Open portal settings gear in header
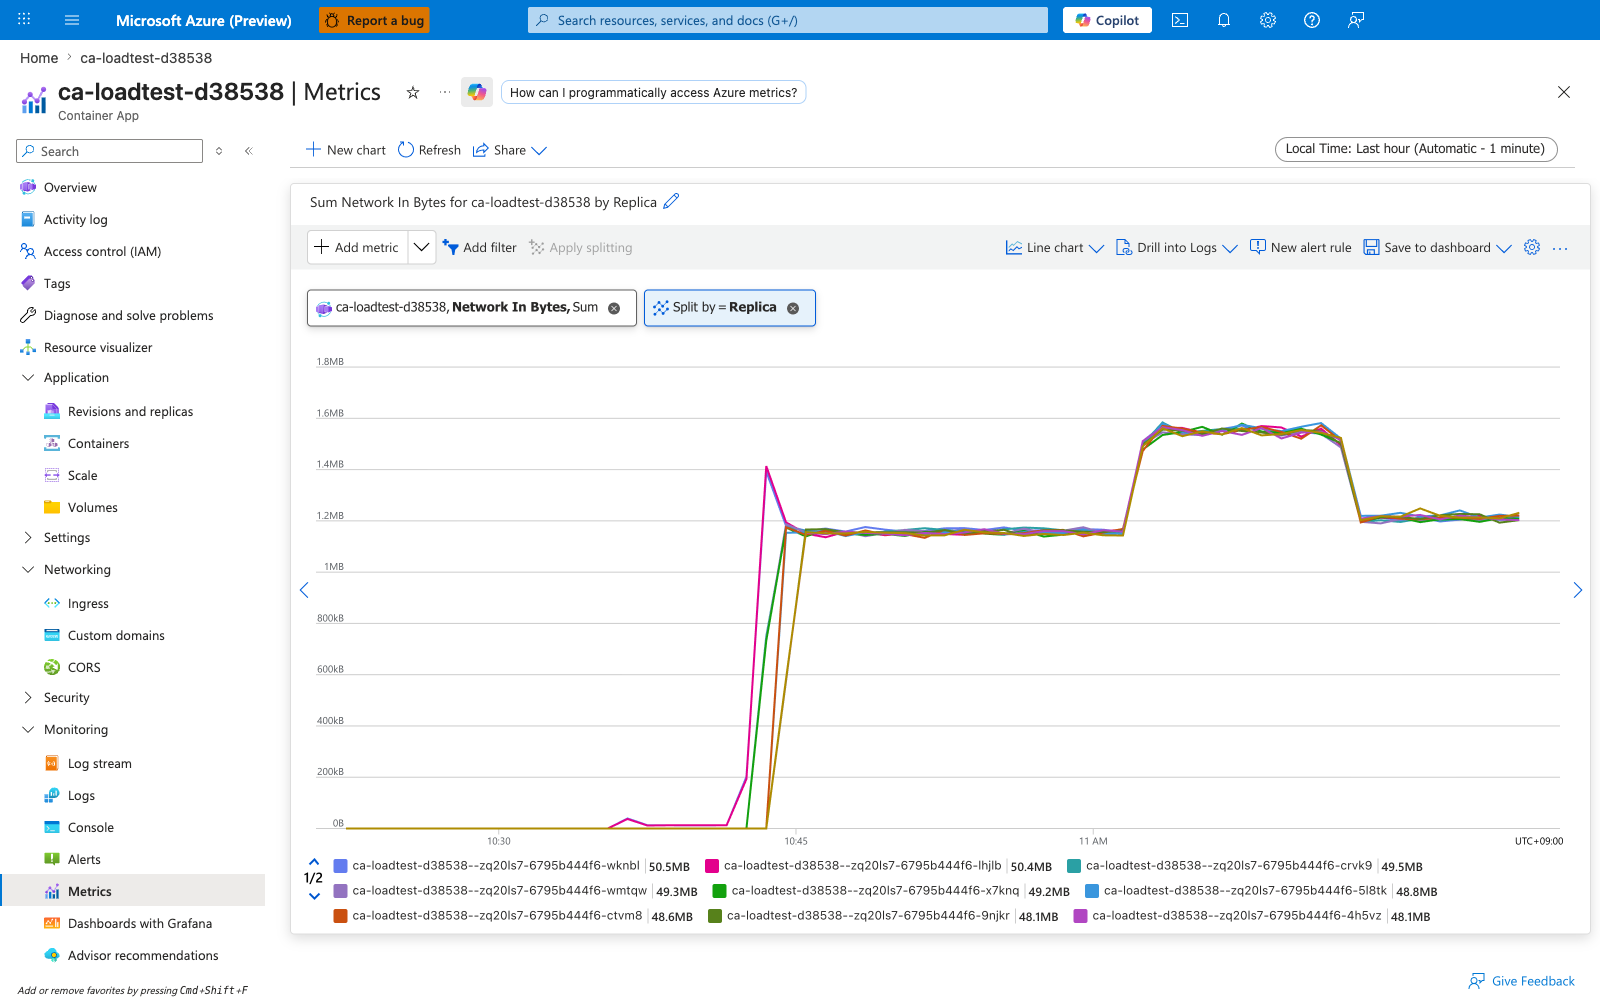Screen dimensions: 1600x1000 (1268, 20)
